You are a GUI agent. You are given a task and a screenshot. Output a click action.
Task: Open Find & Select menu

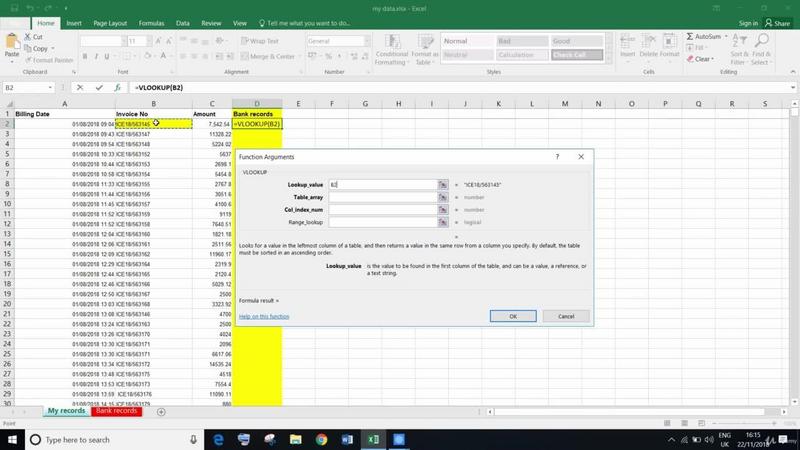(761, 49)
